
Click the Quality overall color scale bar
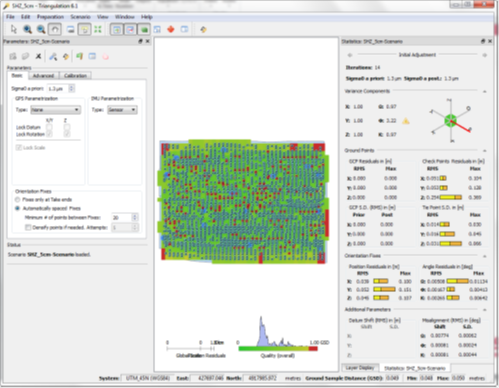(278, 349)
